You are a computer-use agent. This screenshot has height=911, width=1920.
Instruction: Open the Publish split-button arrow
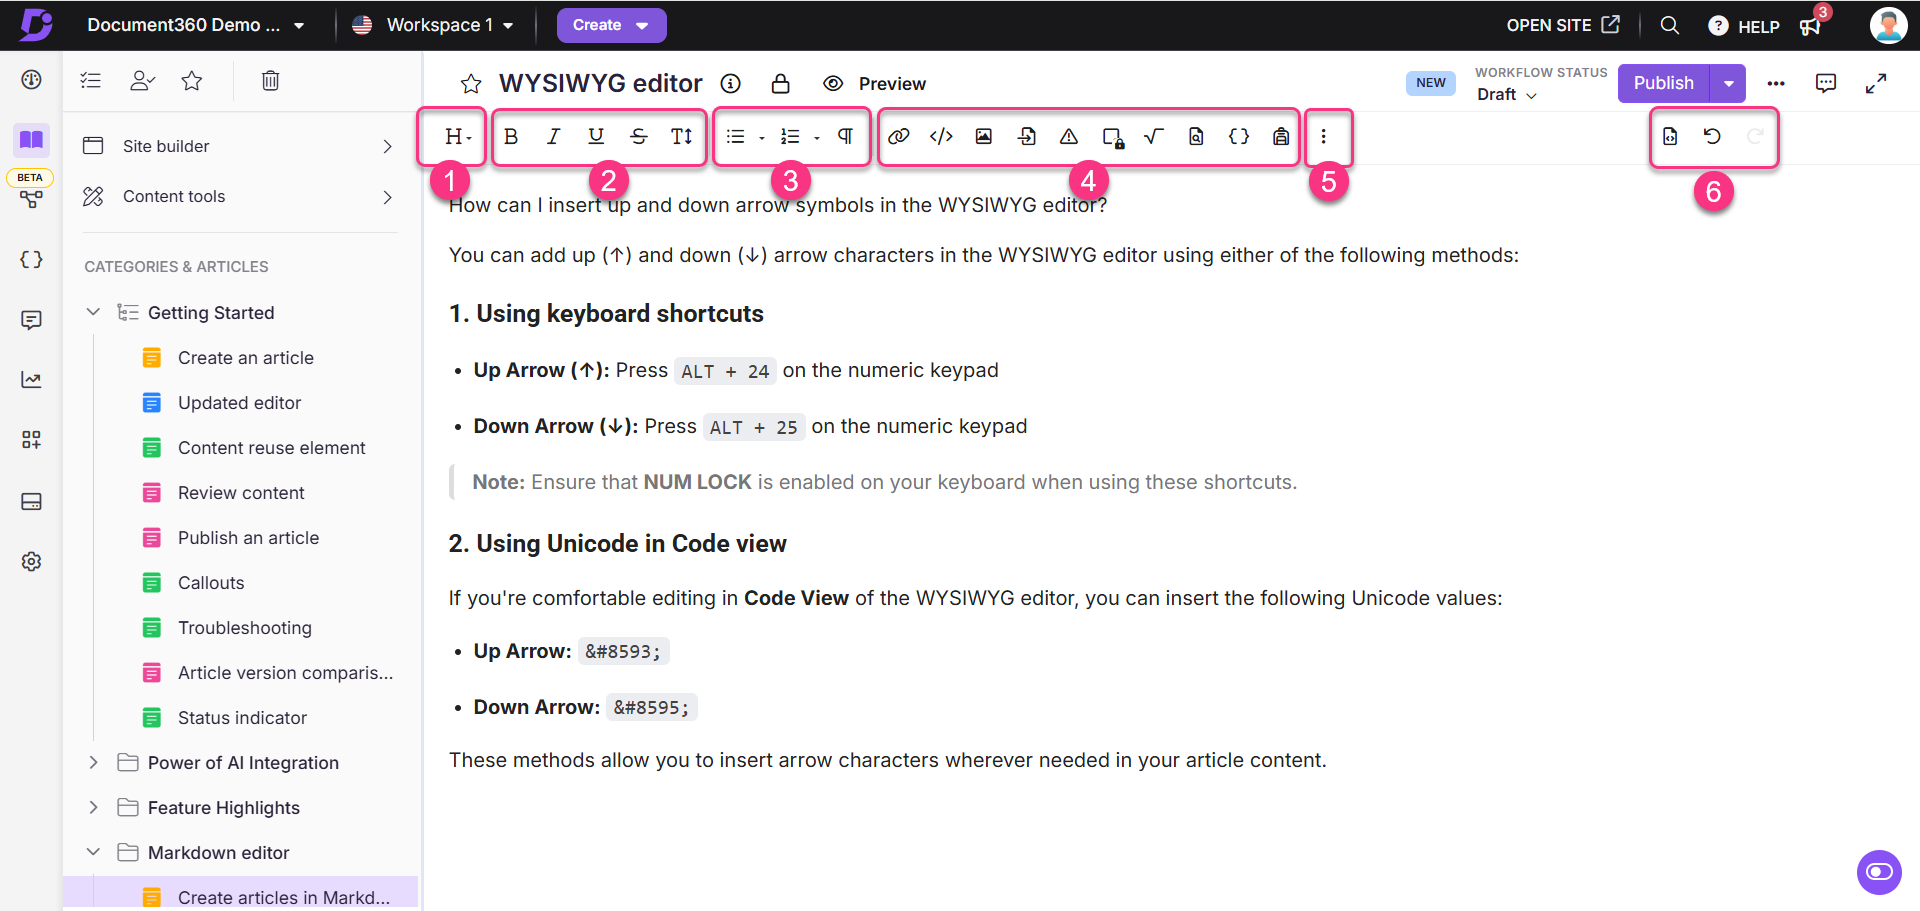coord(1729,83)
